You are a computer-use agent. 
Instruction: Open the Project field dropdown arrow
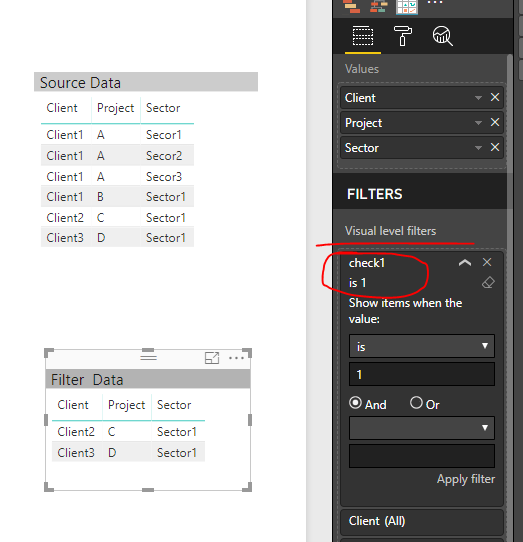478,123
